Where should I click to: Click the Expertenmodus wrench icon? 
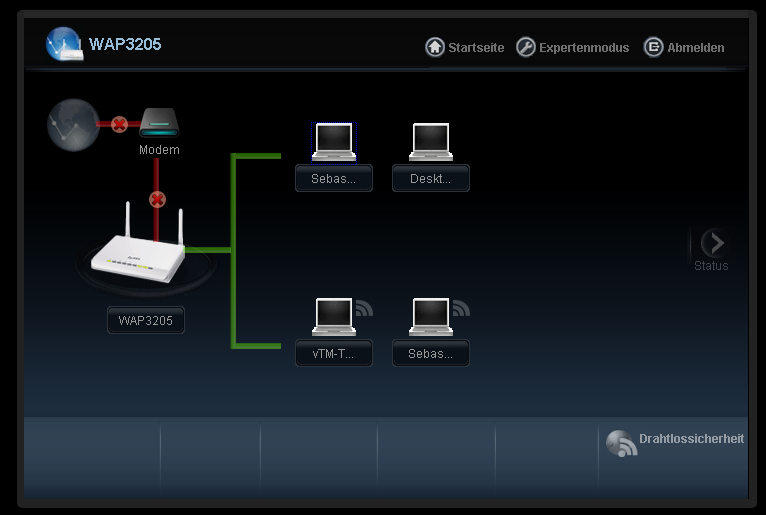point(526,47)
